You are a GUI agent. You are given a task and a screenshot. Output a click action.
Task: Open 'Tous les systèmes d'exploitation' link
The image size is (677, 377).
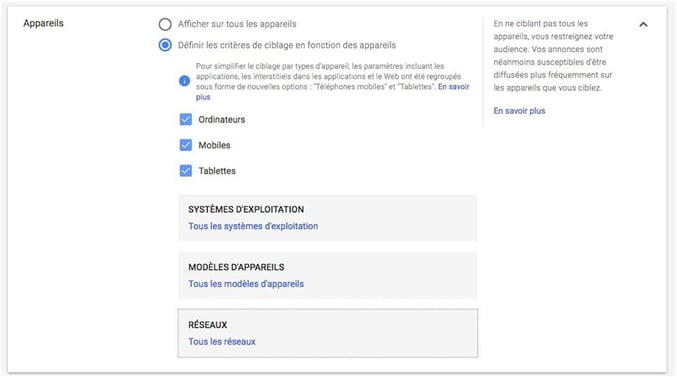point(253,226)
